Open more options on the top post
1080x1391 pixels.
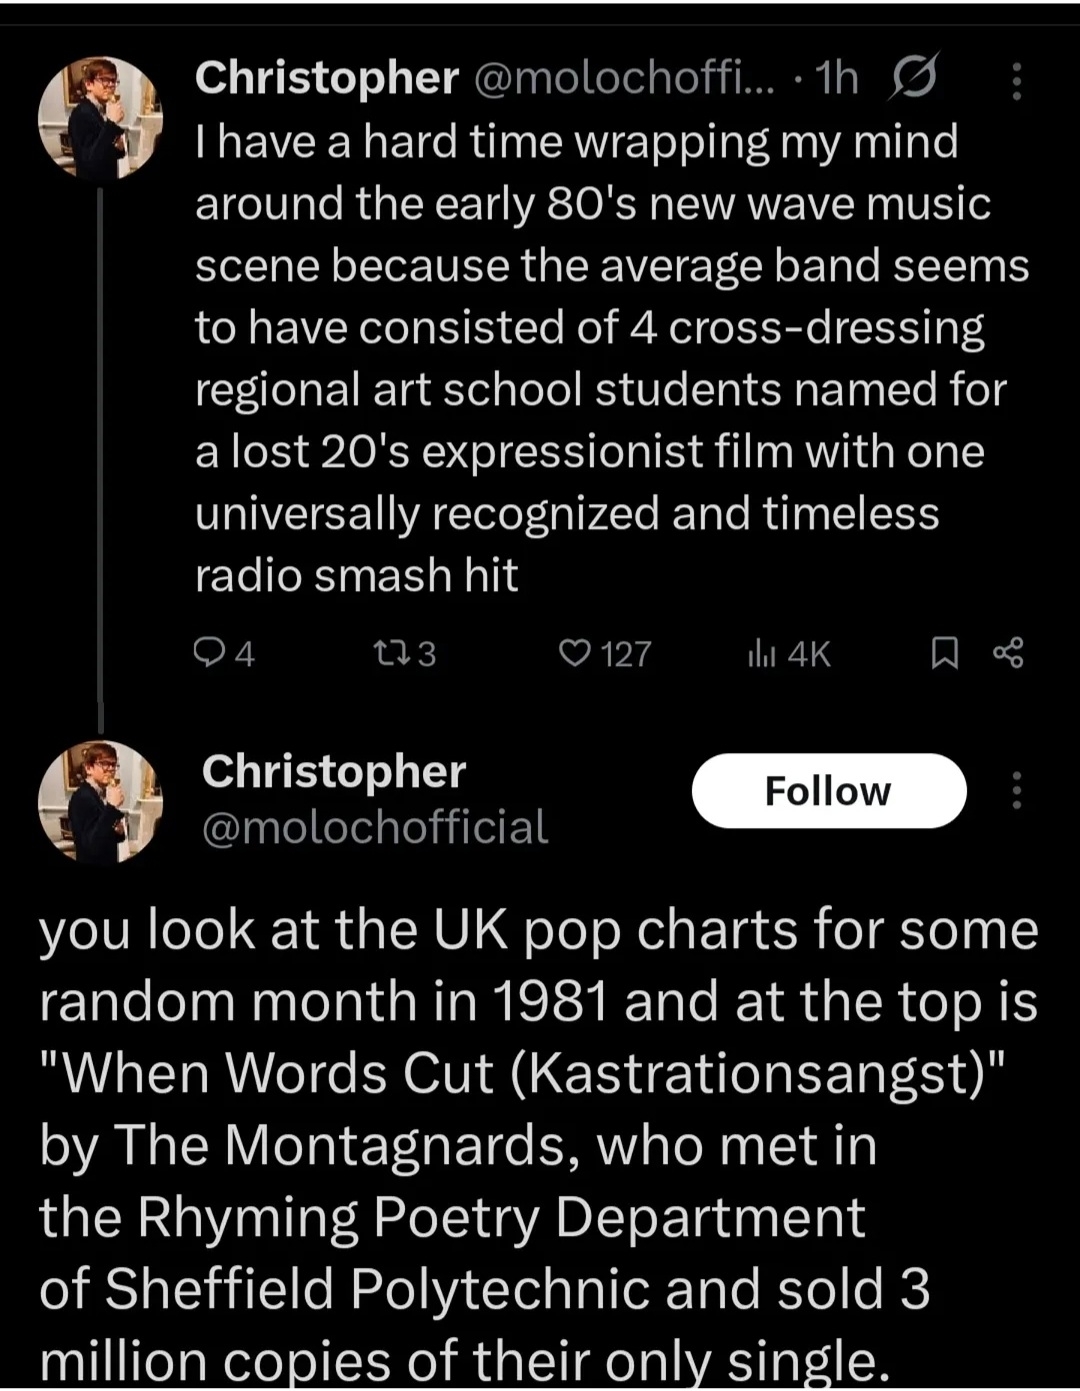pyautogui.click(x=1016, y=80)
